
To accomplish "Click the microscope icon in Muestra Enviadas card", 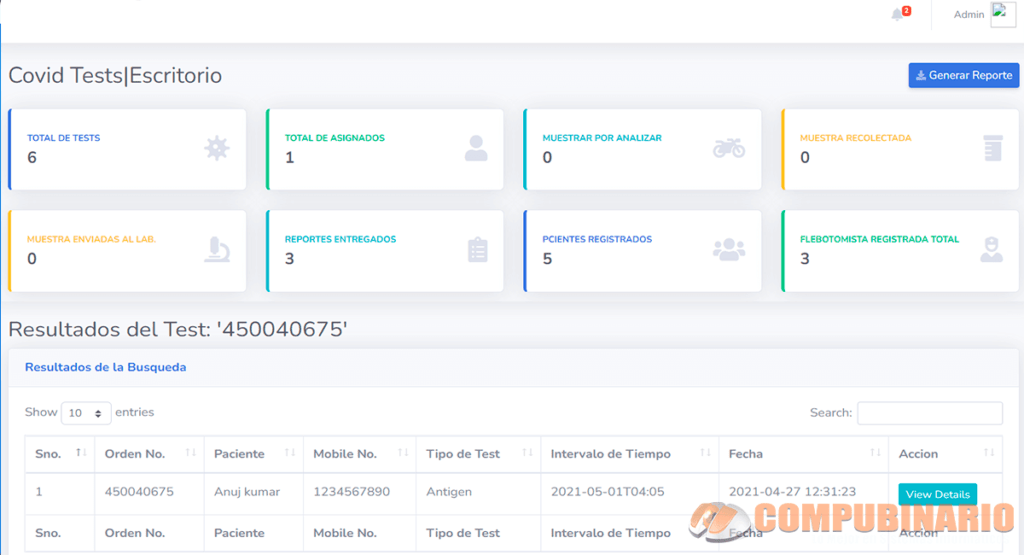I will [x=217, y=250].
